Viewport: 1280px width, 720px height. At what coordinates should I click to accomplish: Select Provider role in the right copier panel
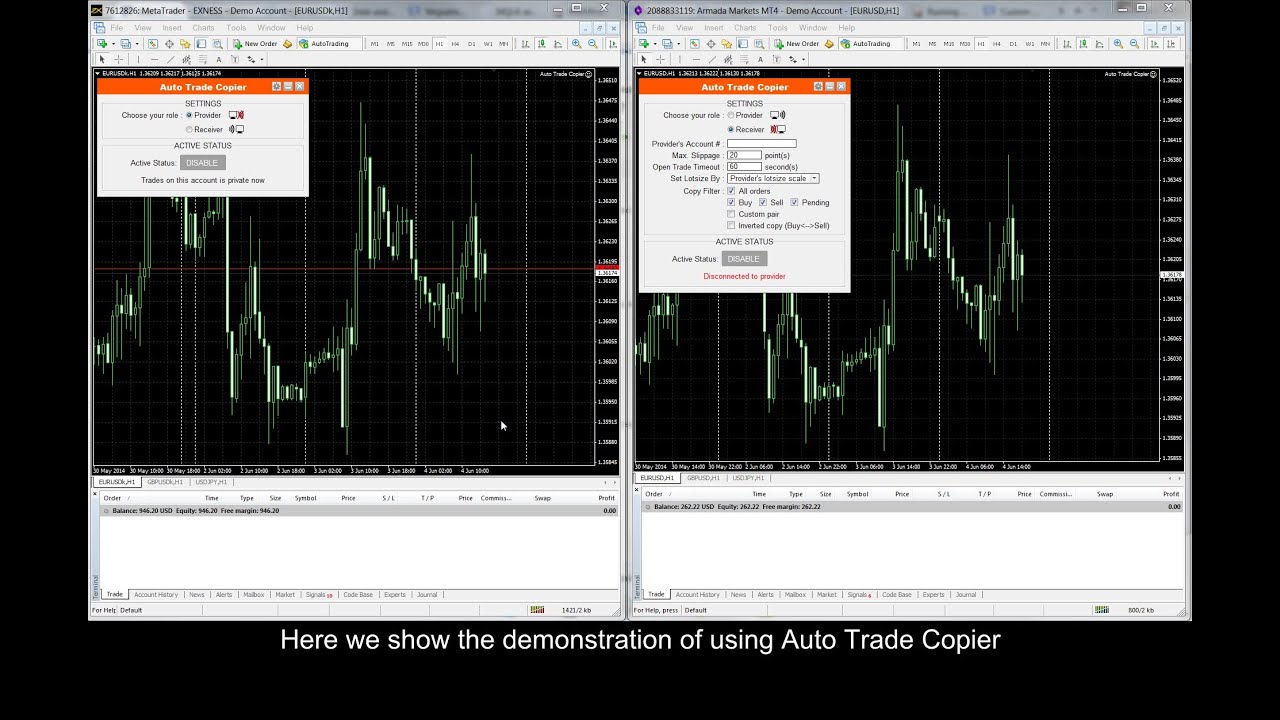click(x=731, y=115)
